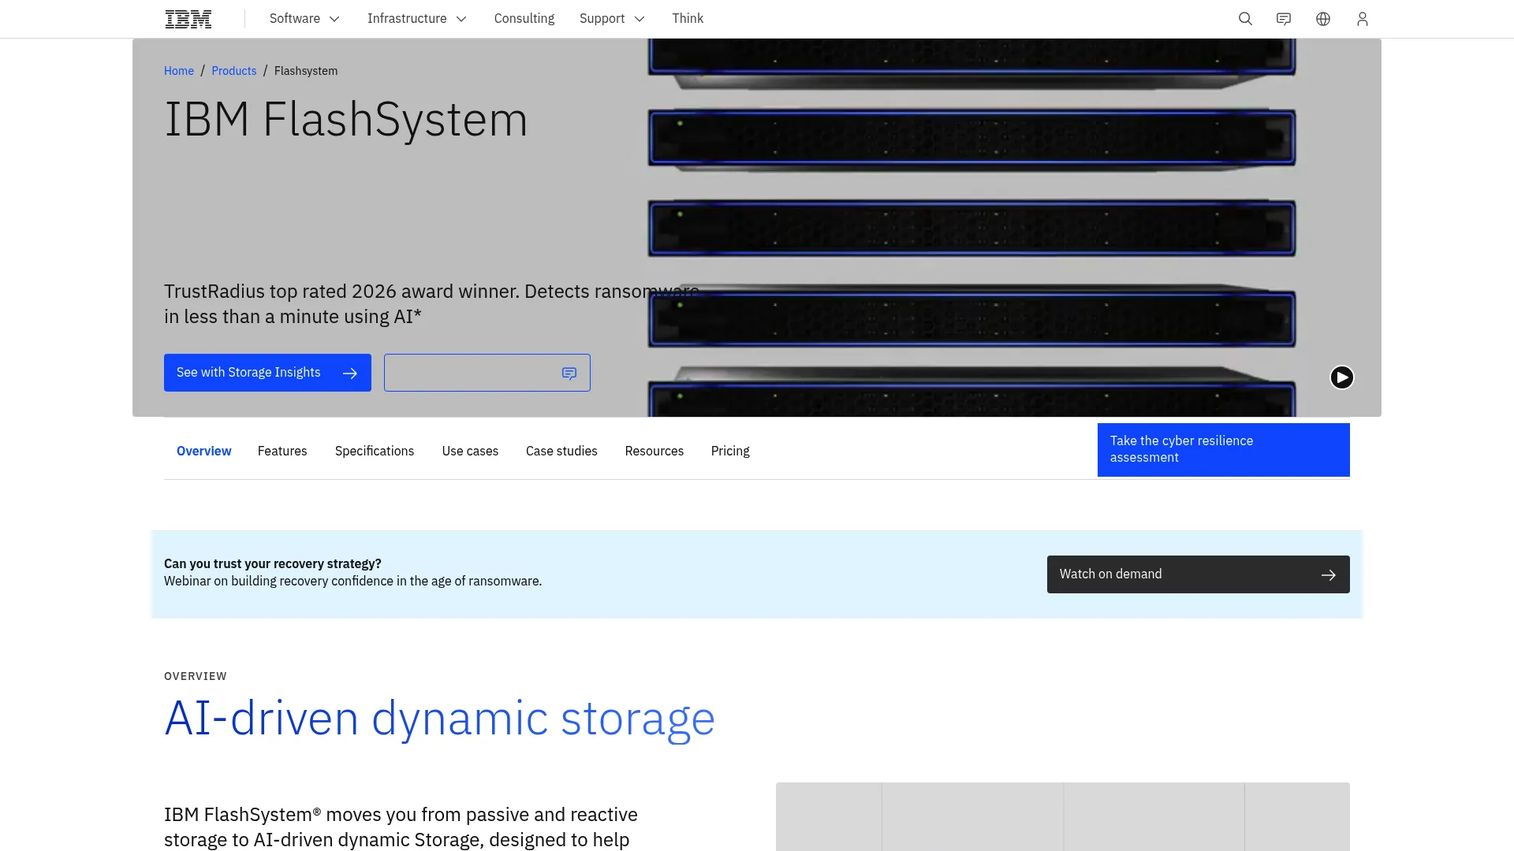This screenshot has width=1514, height=851.
Task: Select the Overview tab
Action: coord(204,451)
